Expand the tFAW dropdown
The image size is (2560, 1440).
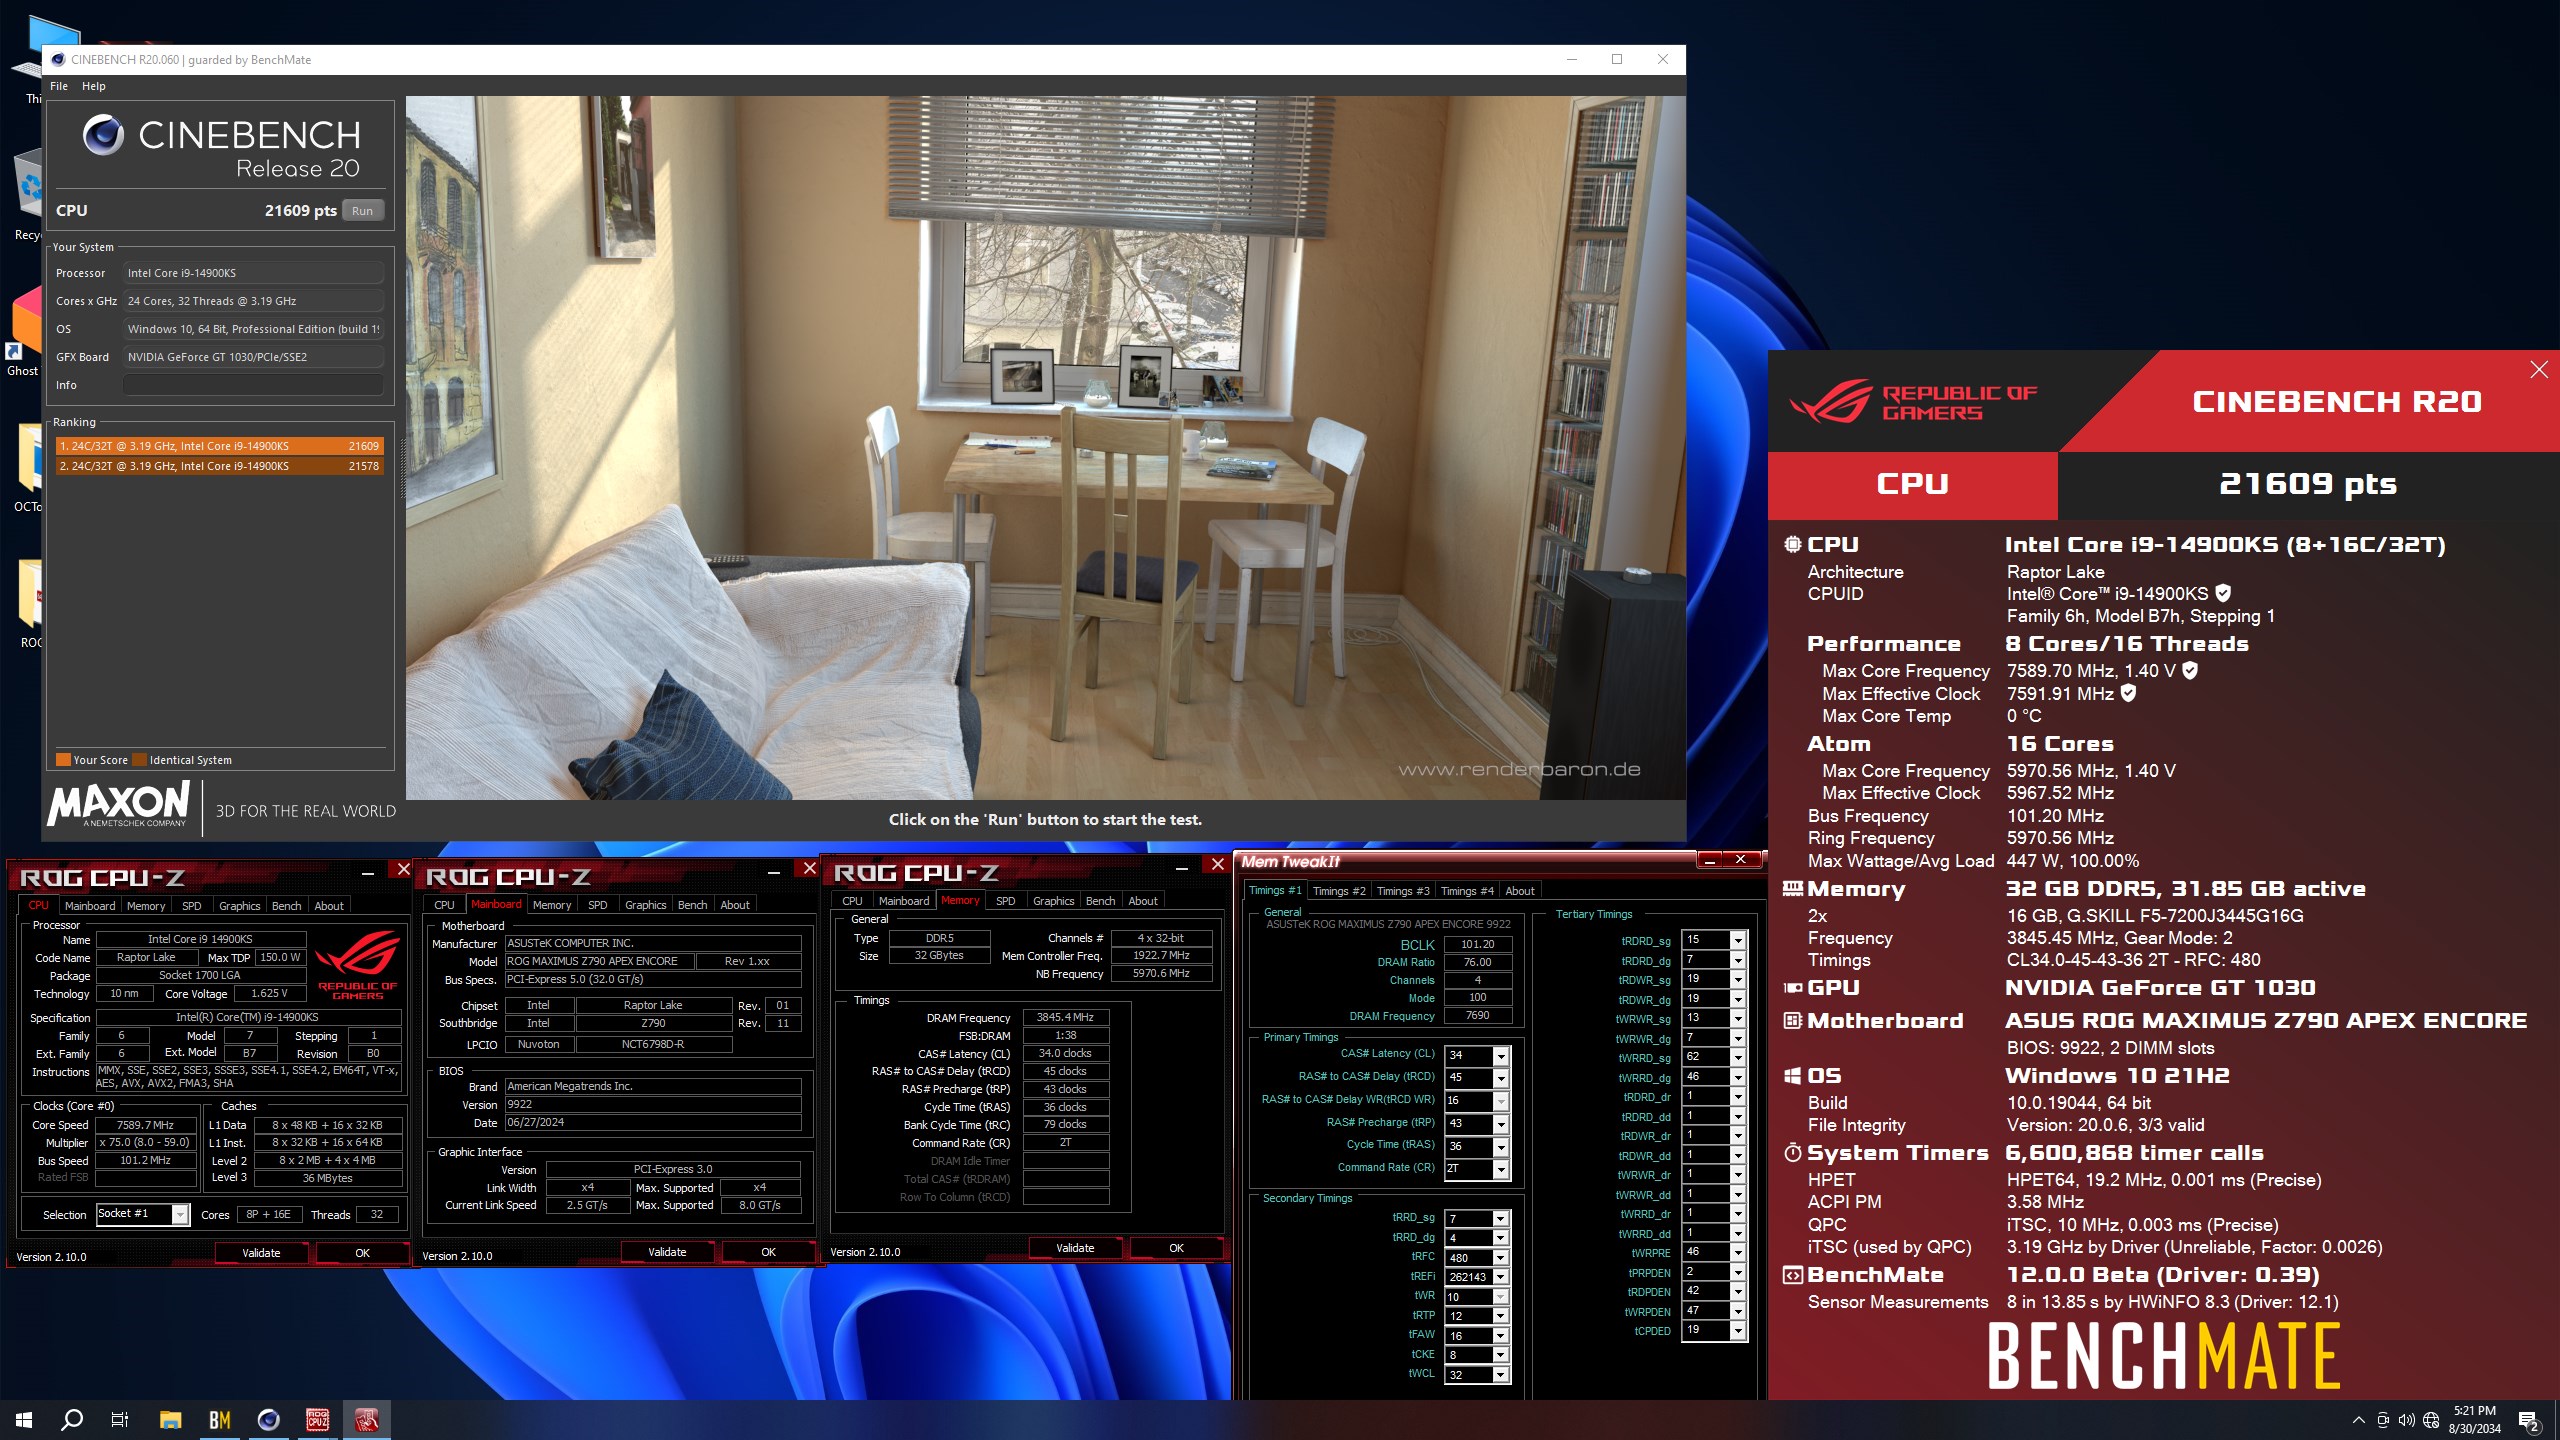(1500, 1336)
